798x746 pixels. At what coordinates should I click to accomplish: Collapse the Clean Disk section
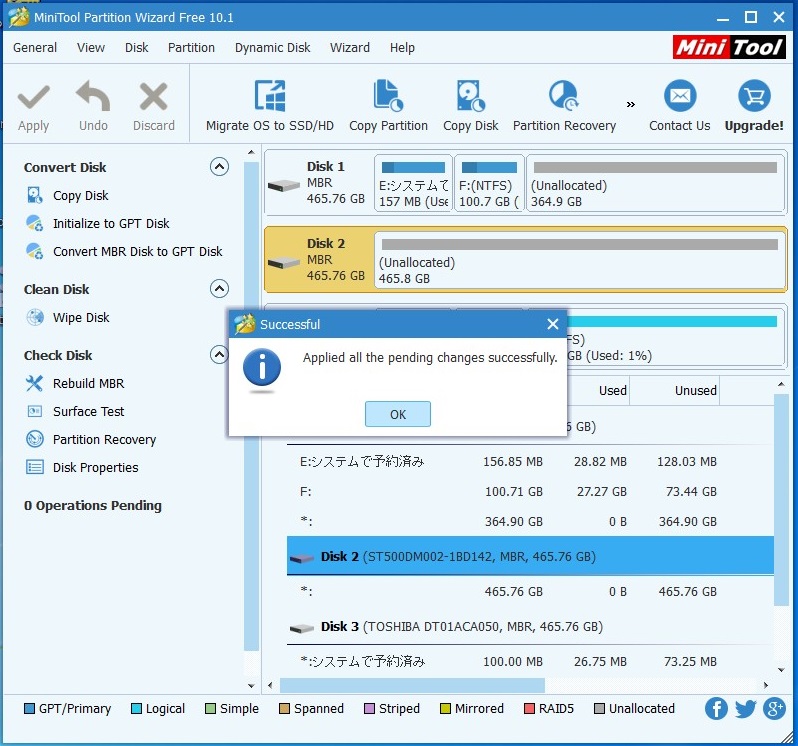tap(219, 289)
